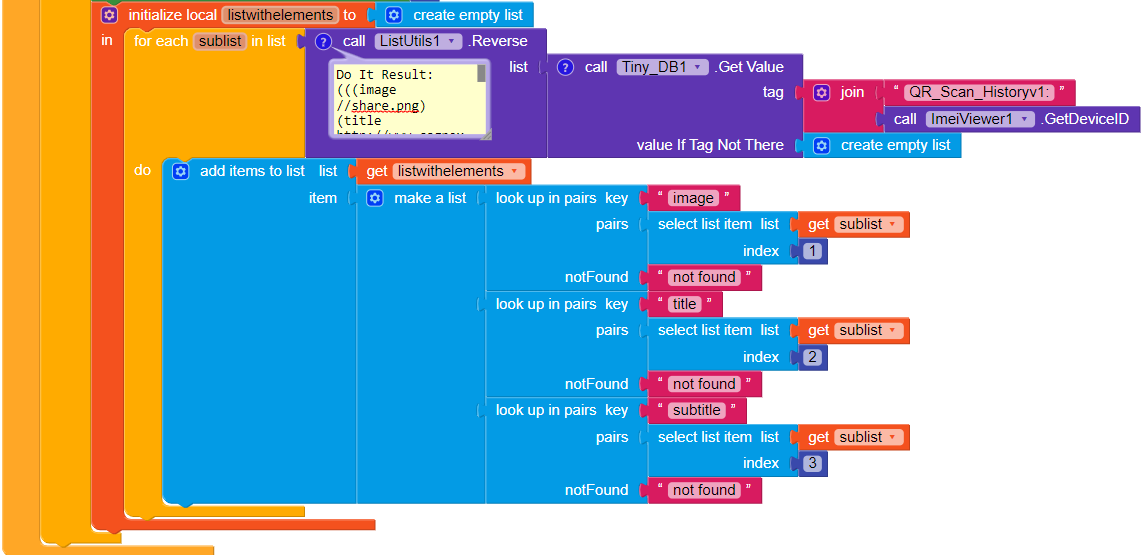Open get sublist dropdown beside index 3

(x=868, y=437)
